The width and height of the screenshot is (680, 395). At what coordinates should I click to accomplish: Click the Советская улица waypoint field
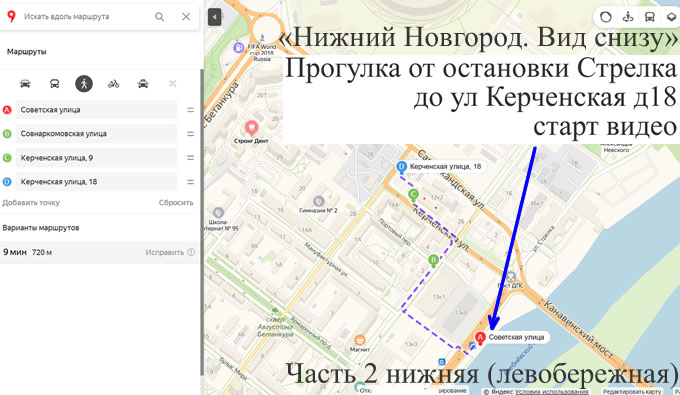tap(97, 110)
